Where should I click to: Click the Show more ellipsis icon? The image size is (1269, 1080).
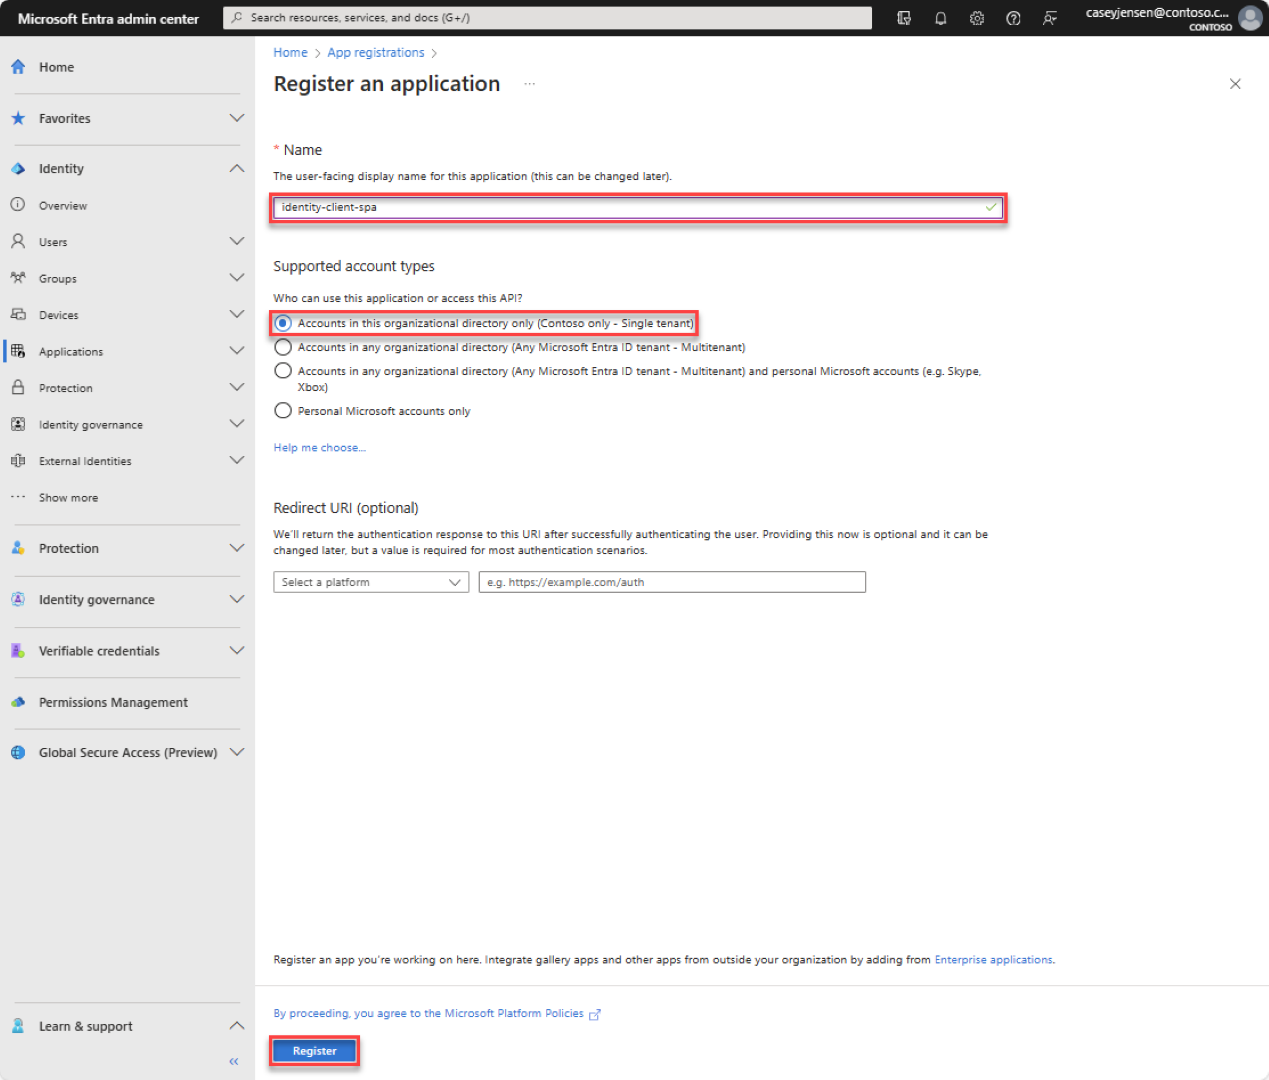(18, 497)
